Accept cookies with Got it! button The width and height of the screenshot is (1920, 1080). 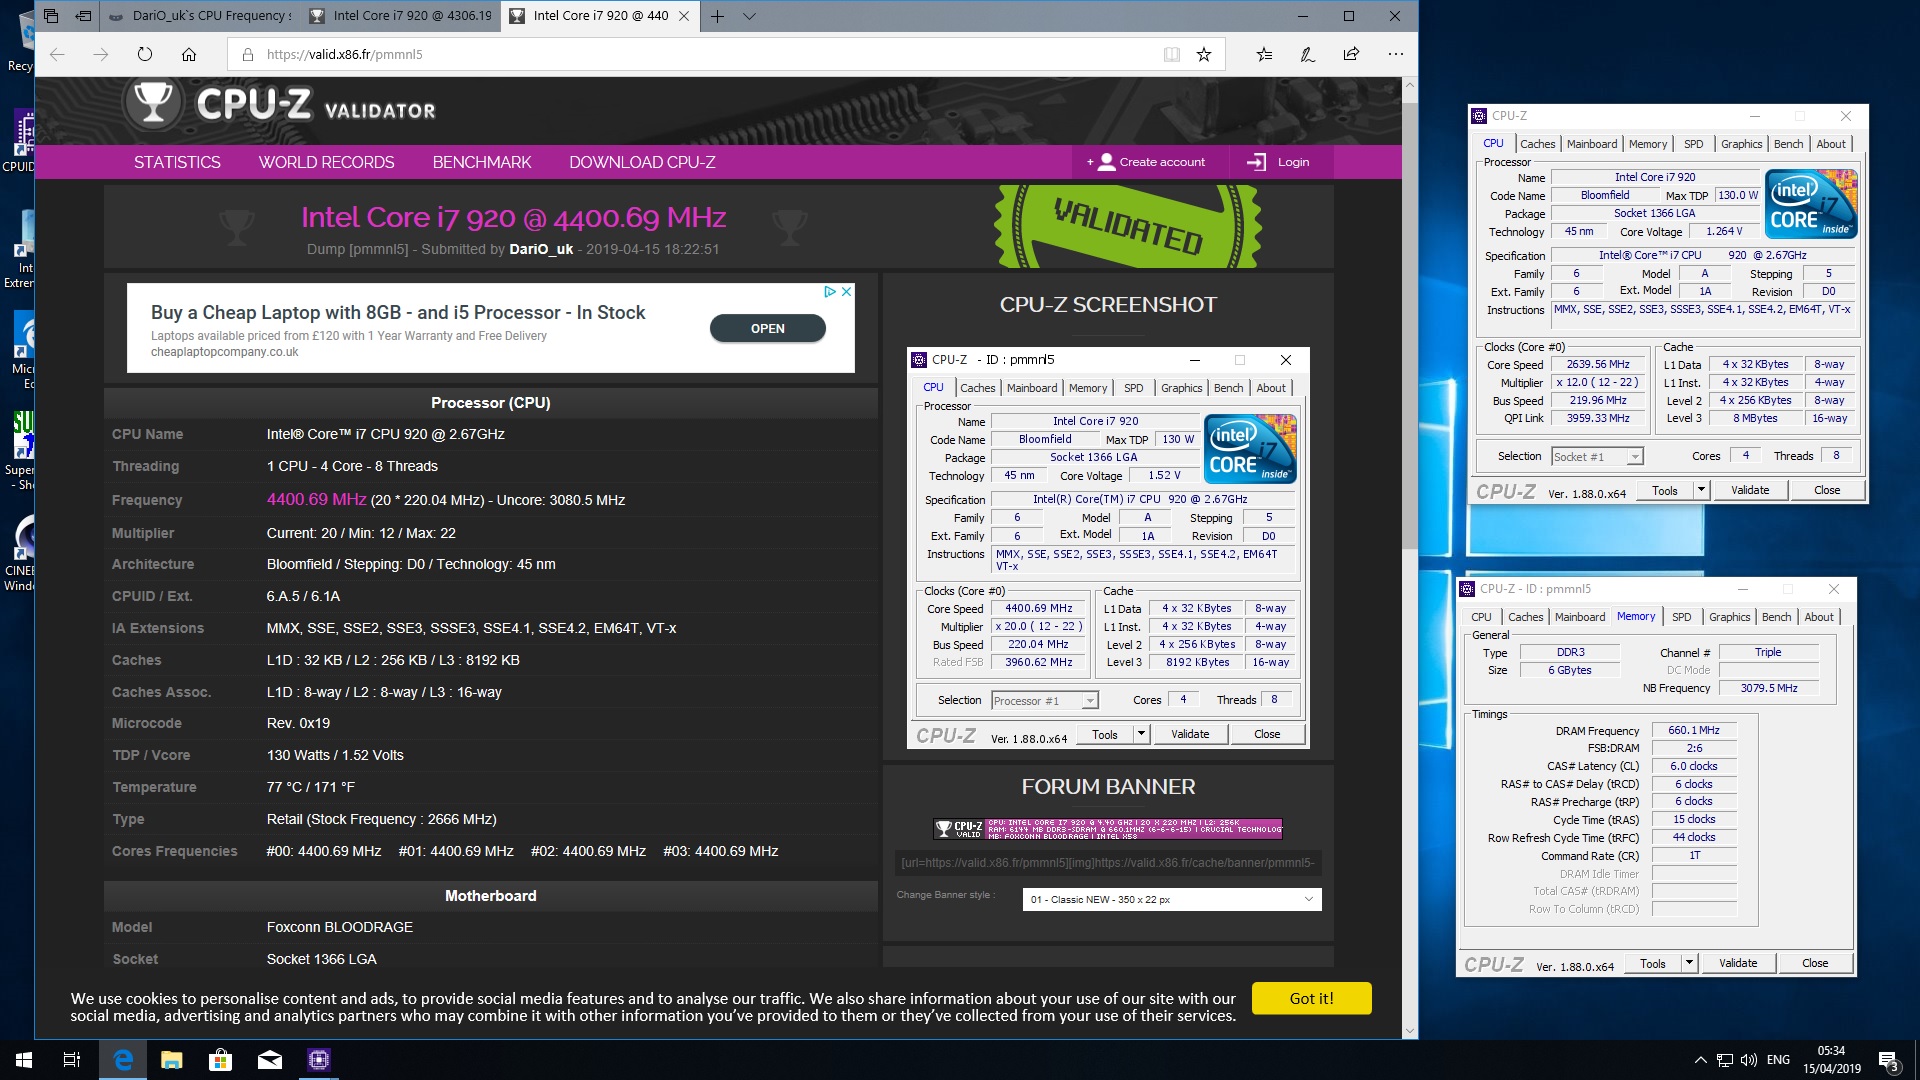click(1311, 998)
